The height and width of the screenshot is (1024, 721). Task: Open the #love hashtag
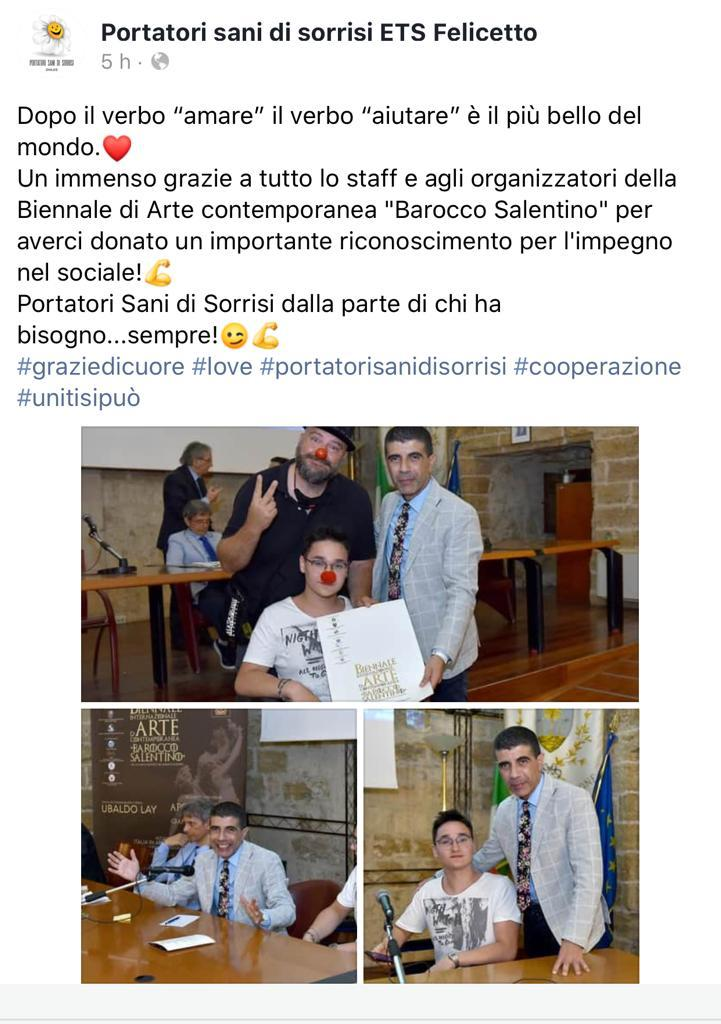tap(222, 366)
